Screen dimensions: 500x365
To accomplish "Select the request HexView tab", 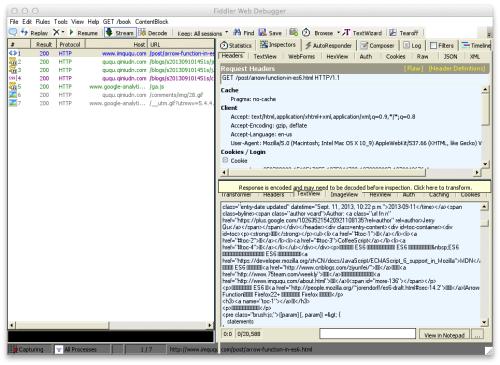I will (x=337, y=57).
